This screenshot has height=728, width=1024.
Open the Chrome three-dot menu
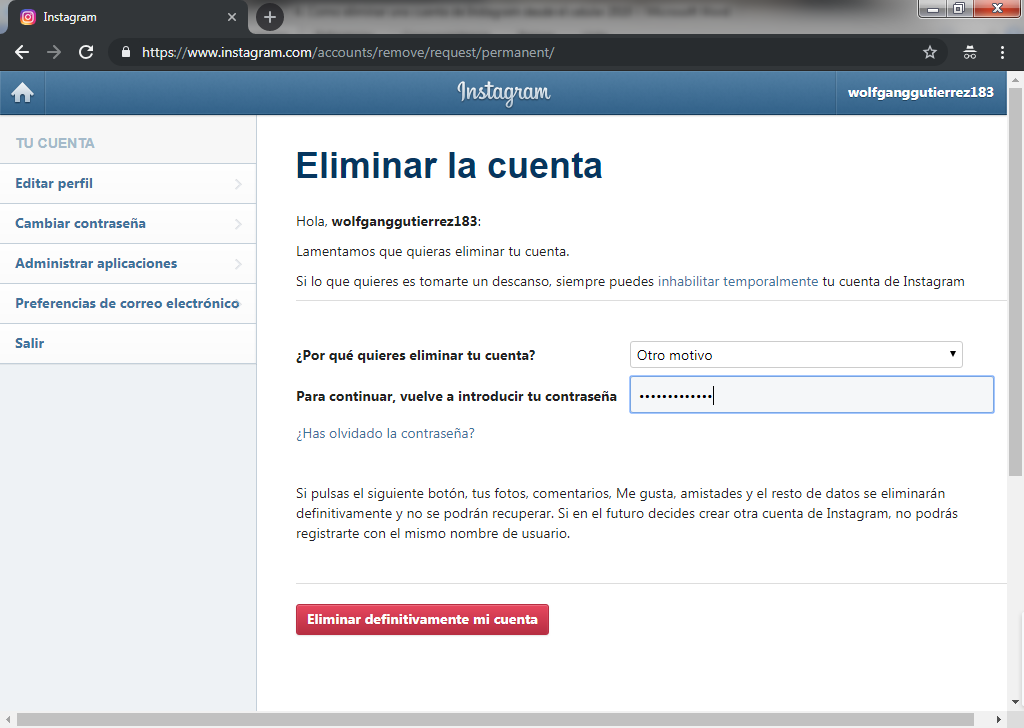1002,52
